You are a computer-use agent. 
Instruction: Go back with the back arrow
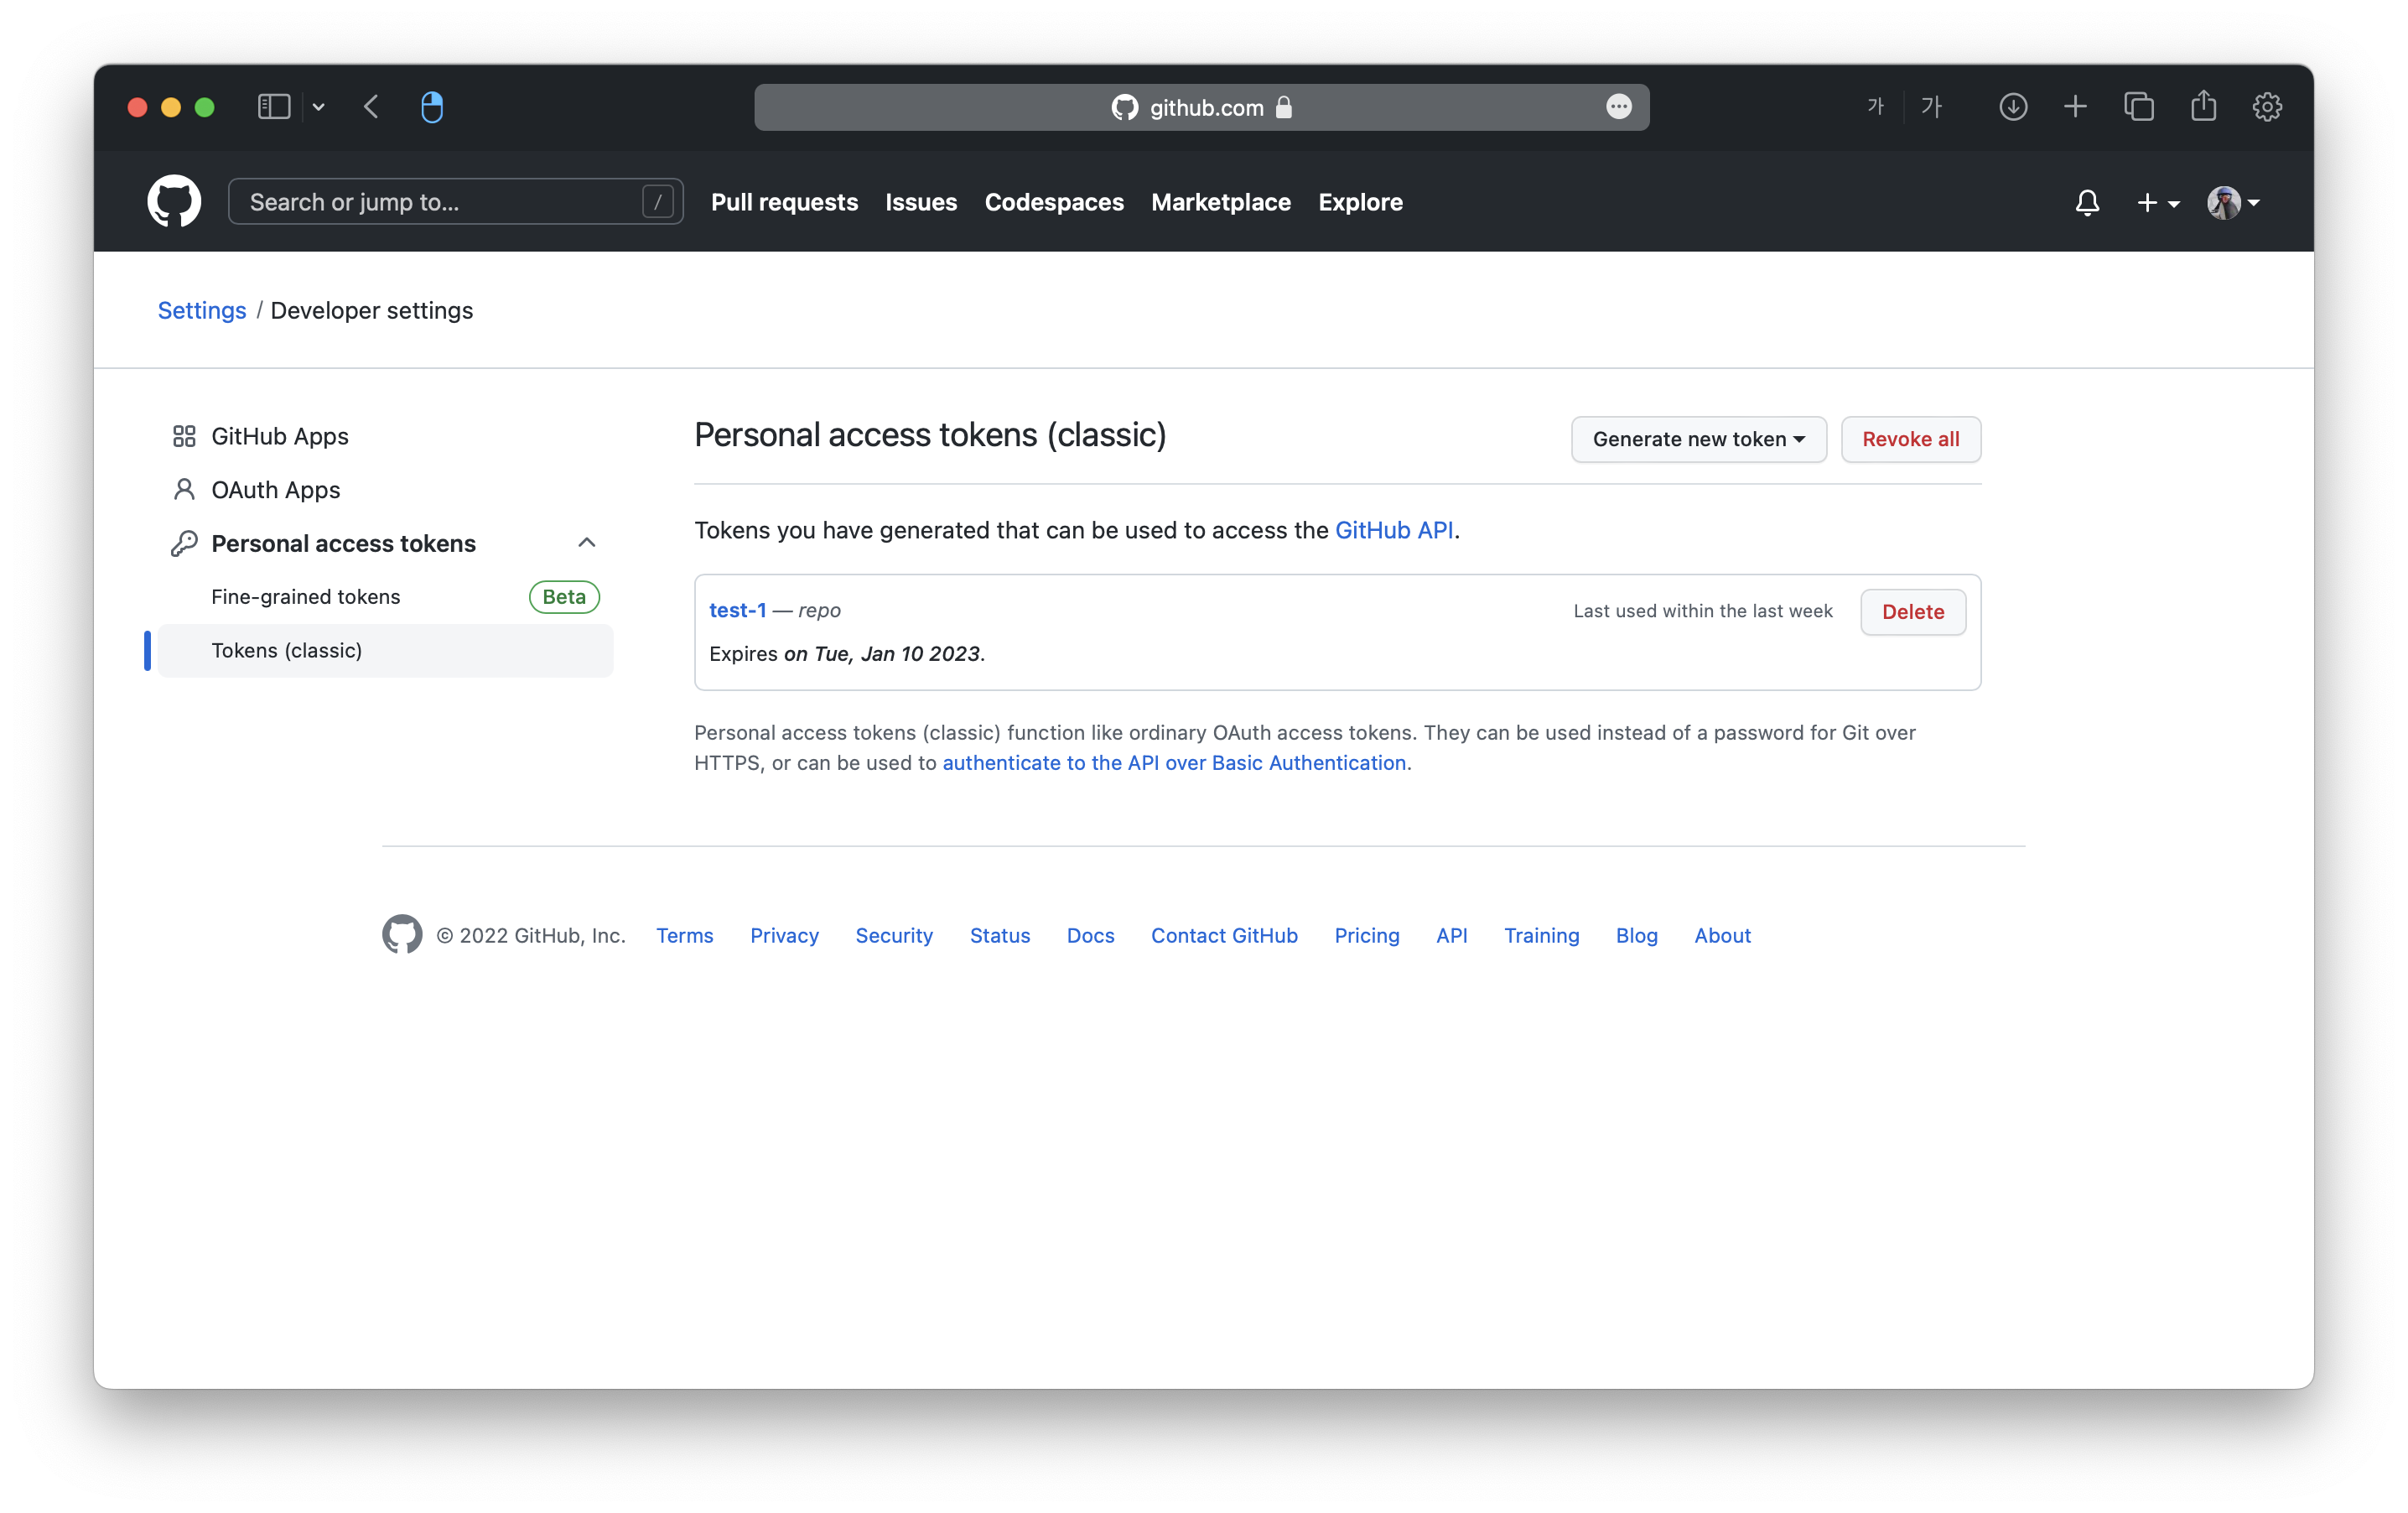coord(372,107)
